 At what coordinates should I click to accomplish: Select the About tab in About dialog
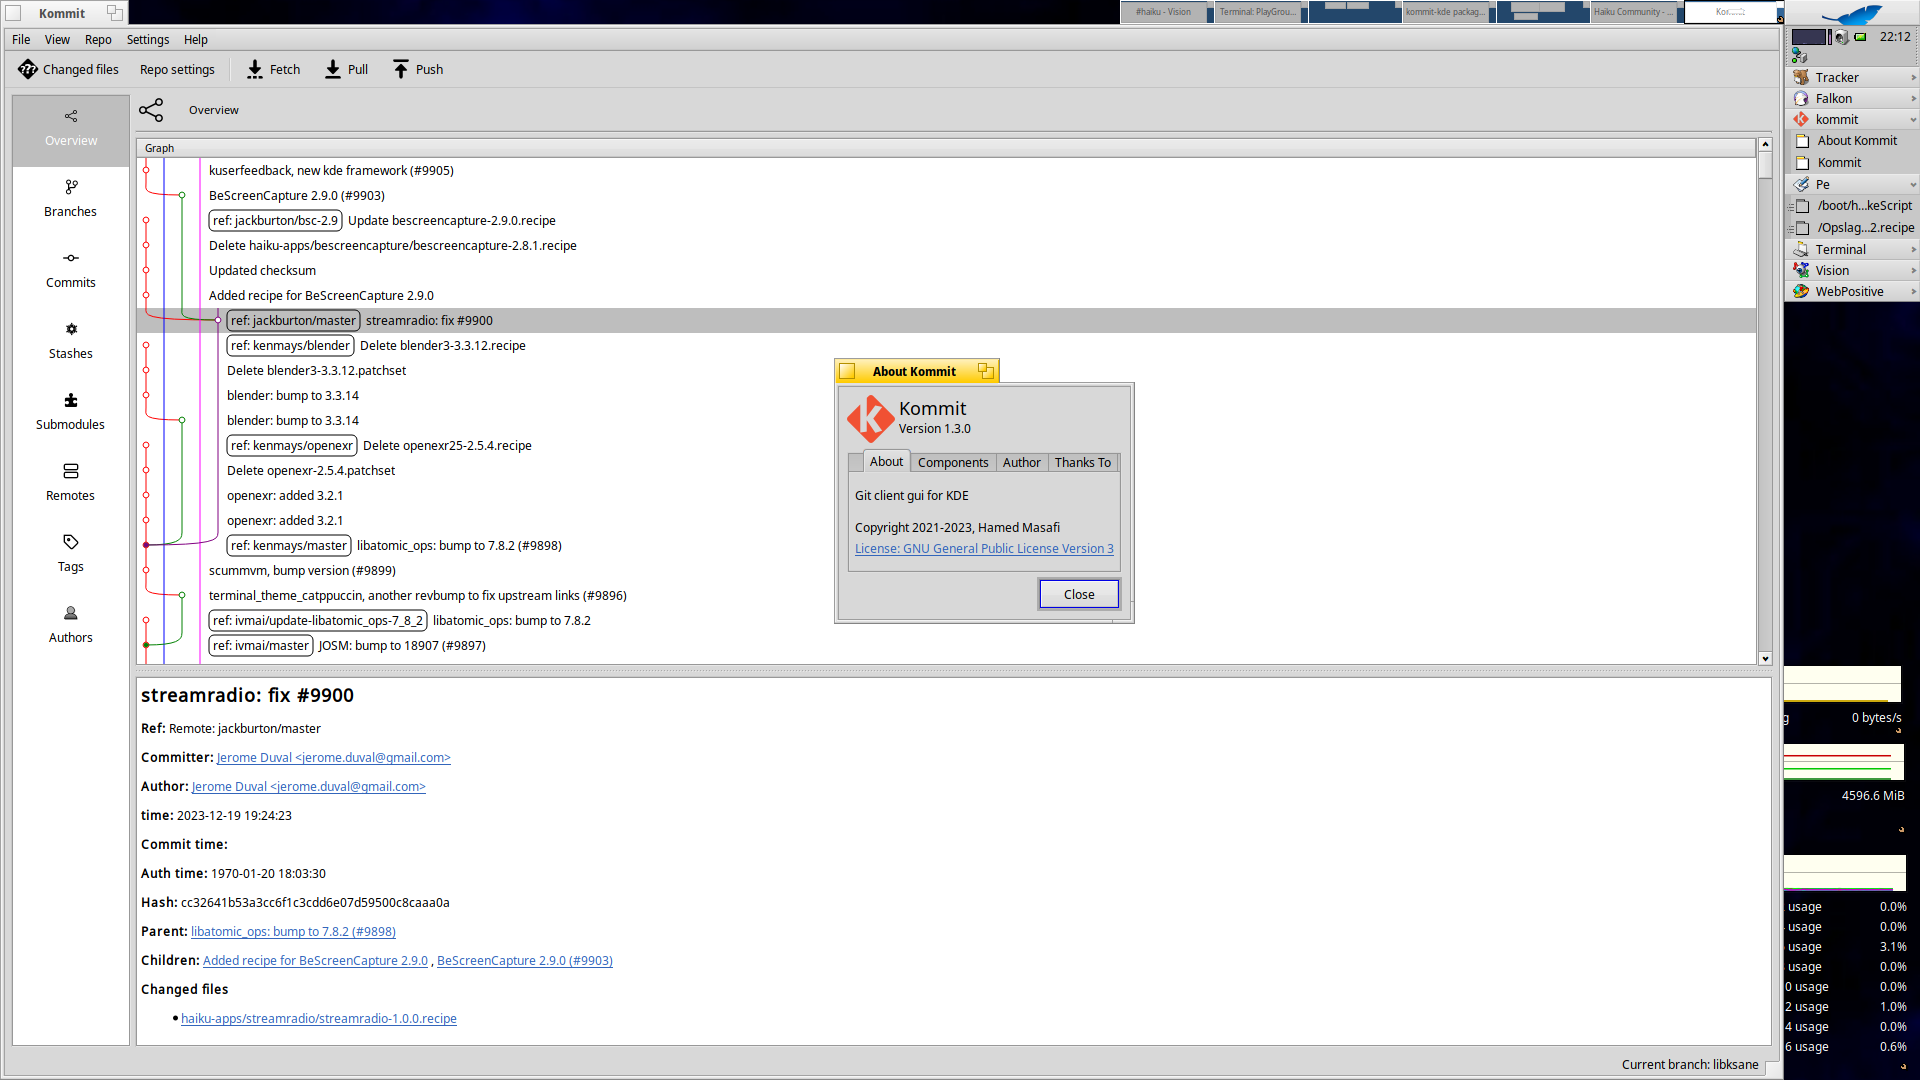point(886,461)
